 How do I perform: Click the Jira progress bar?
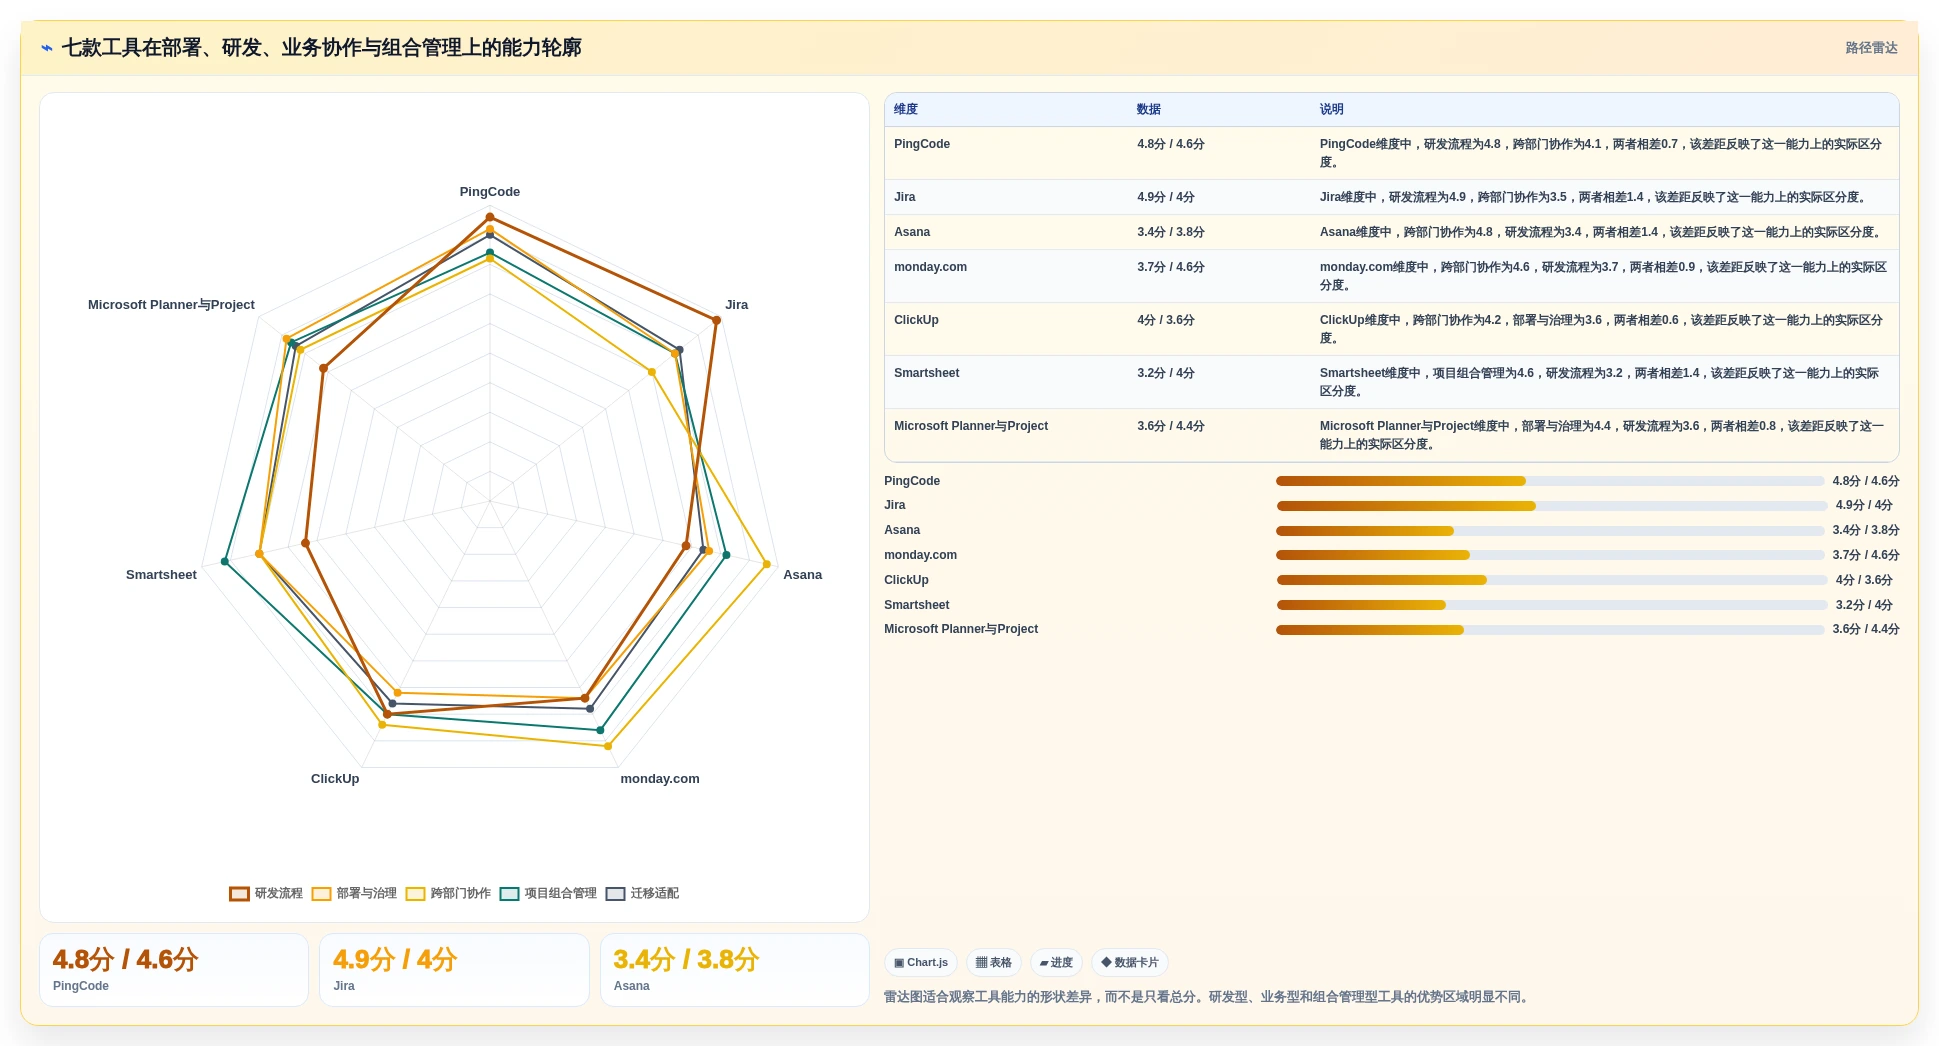point(1552,506)
